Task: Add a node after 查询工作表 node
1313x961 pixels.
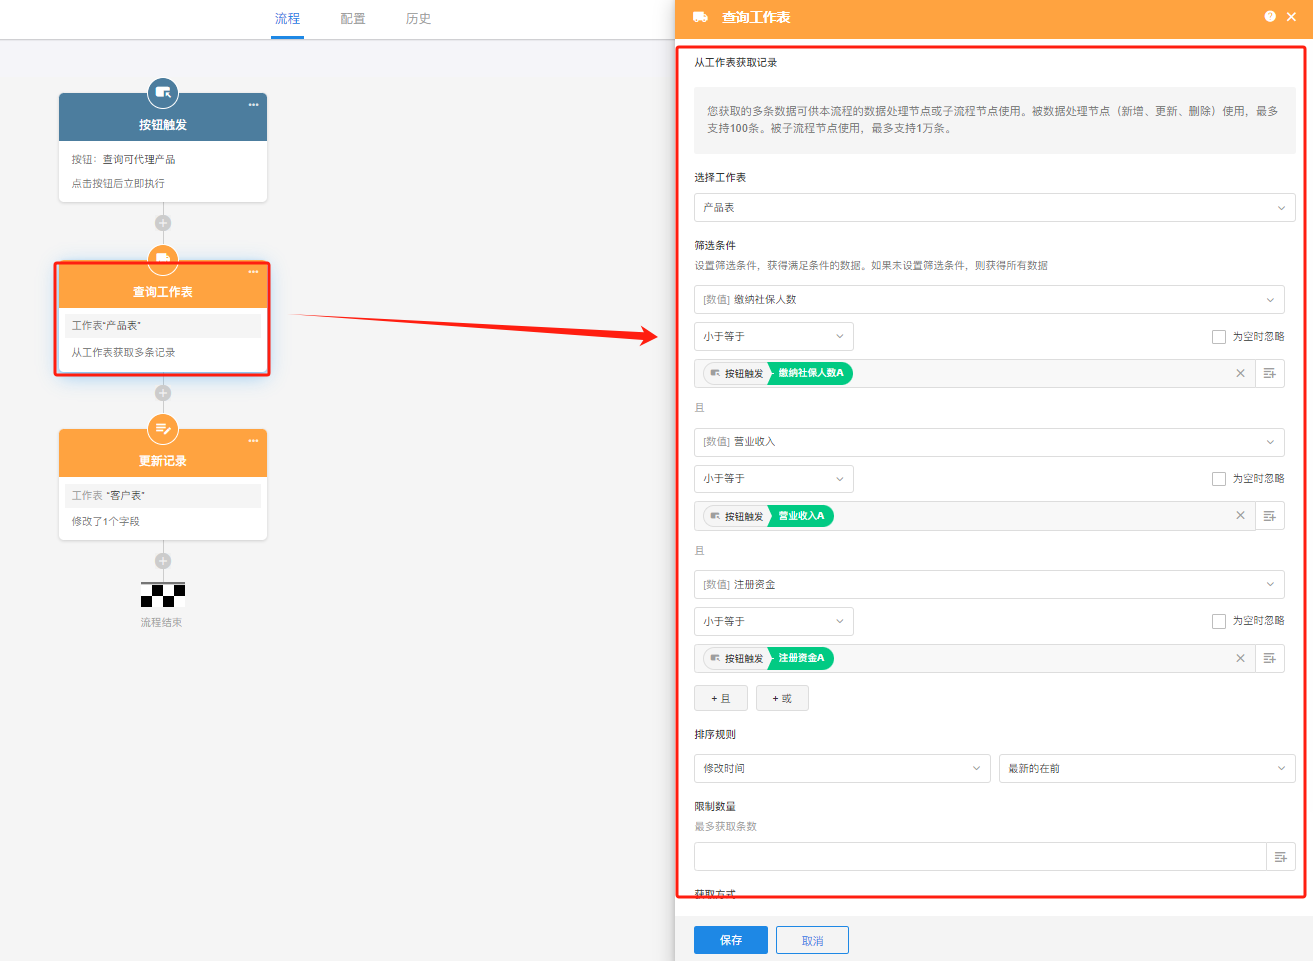Action: 163,393
